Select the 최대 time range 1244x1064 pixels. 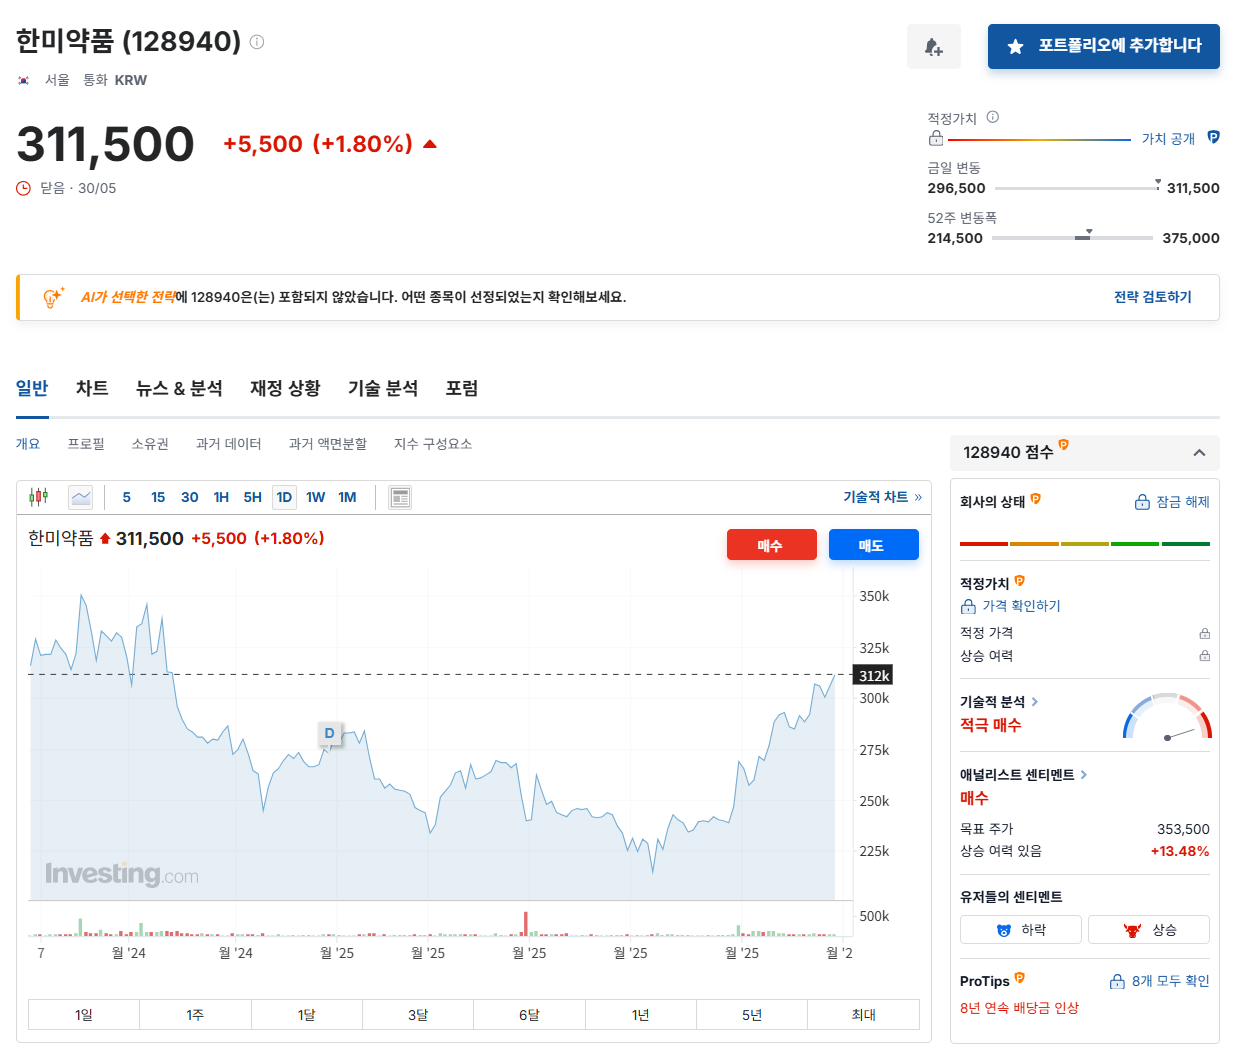[863, 1014]
